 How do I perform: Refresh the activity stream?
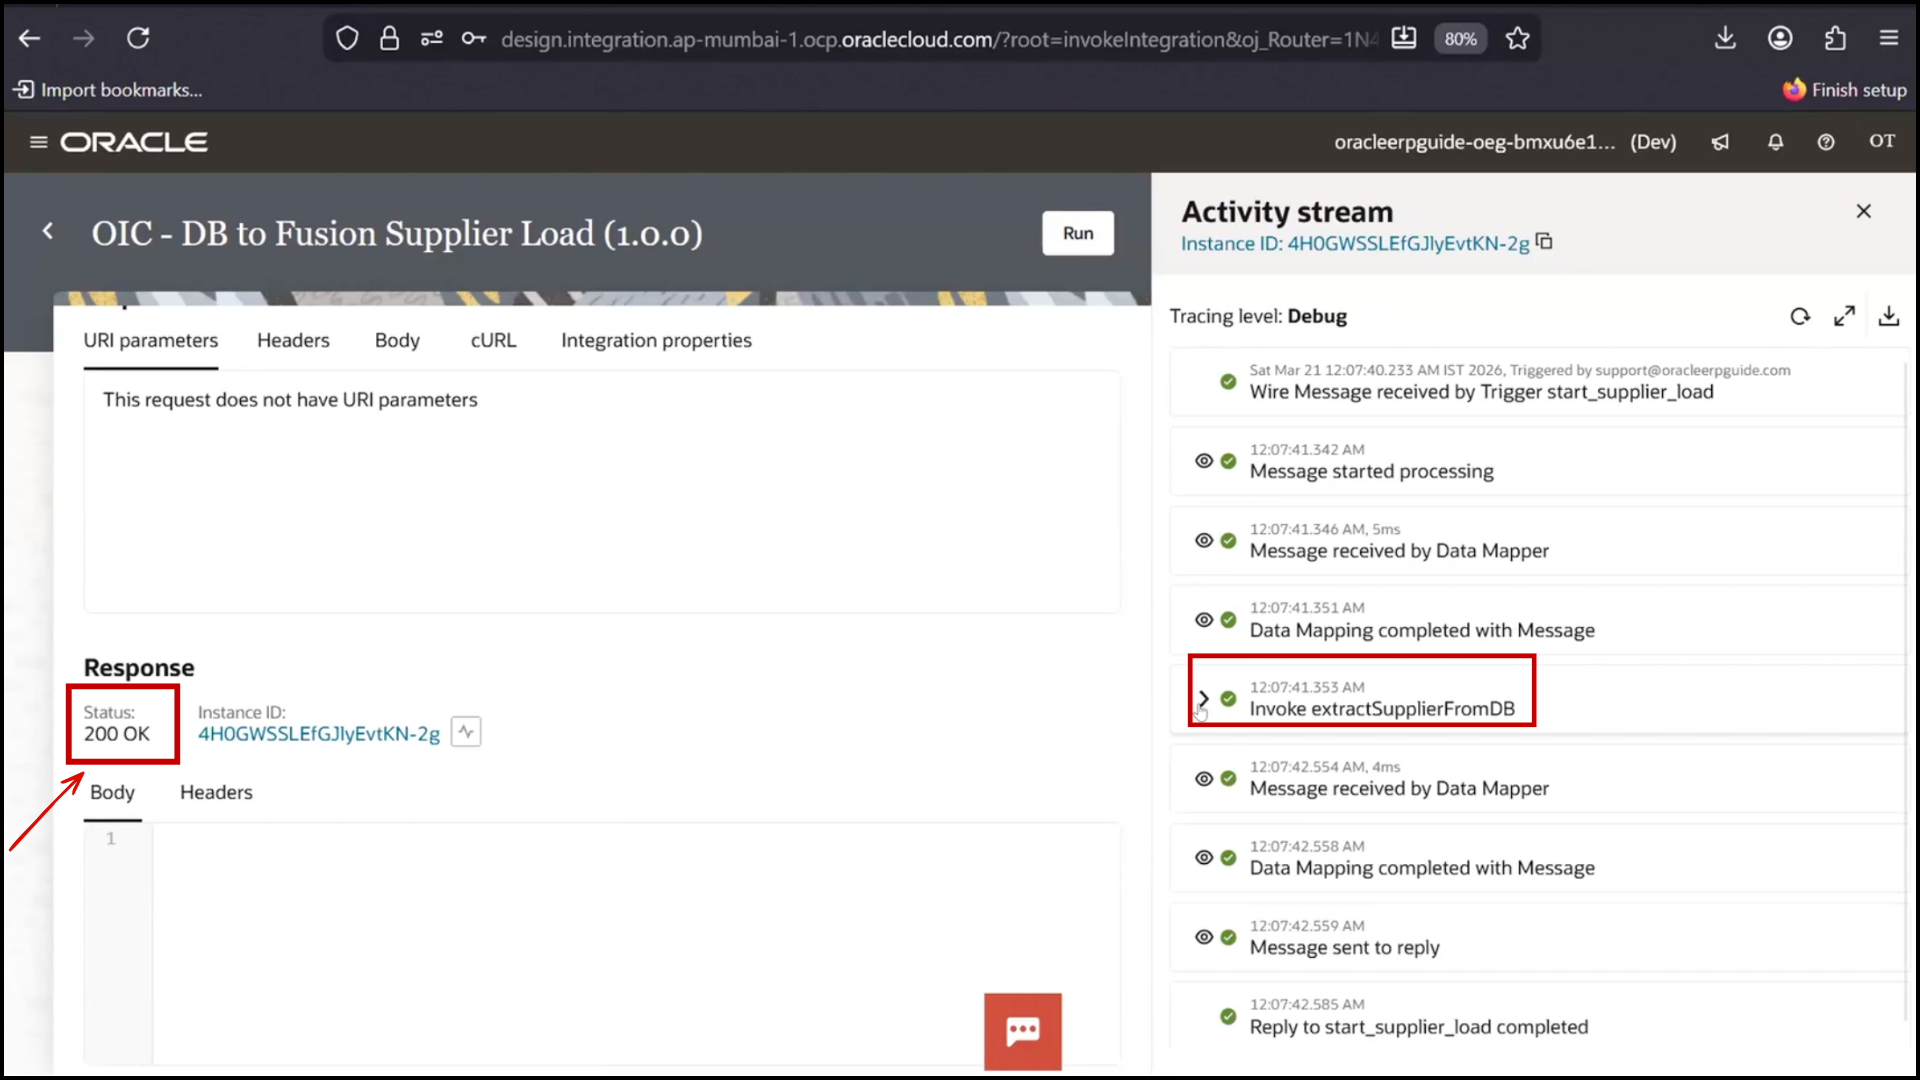click(x=1800, y=317)
